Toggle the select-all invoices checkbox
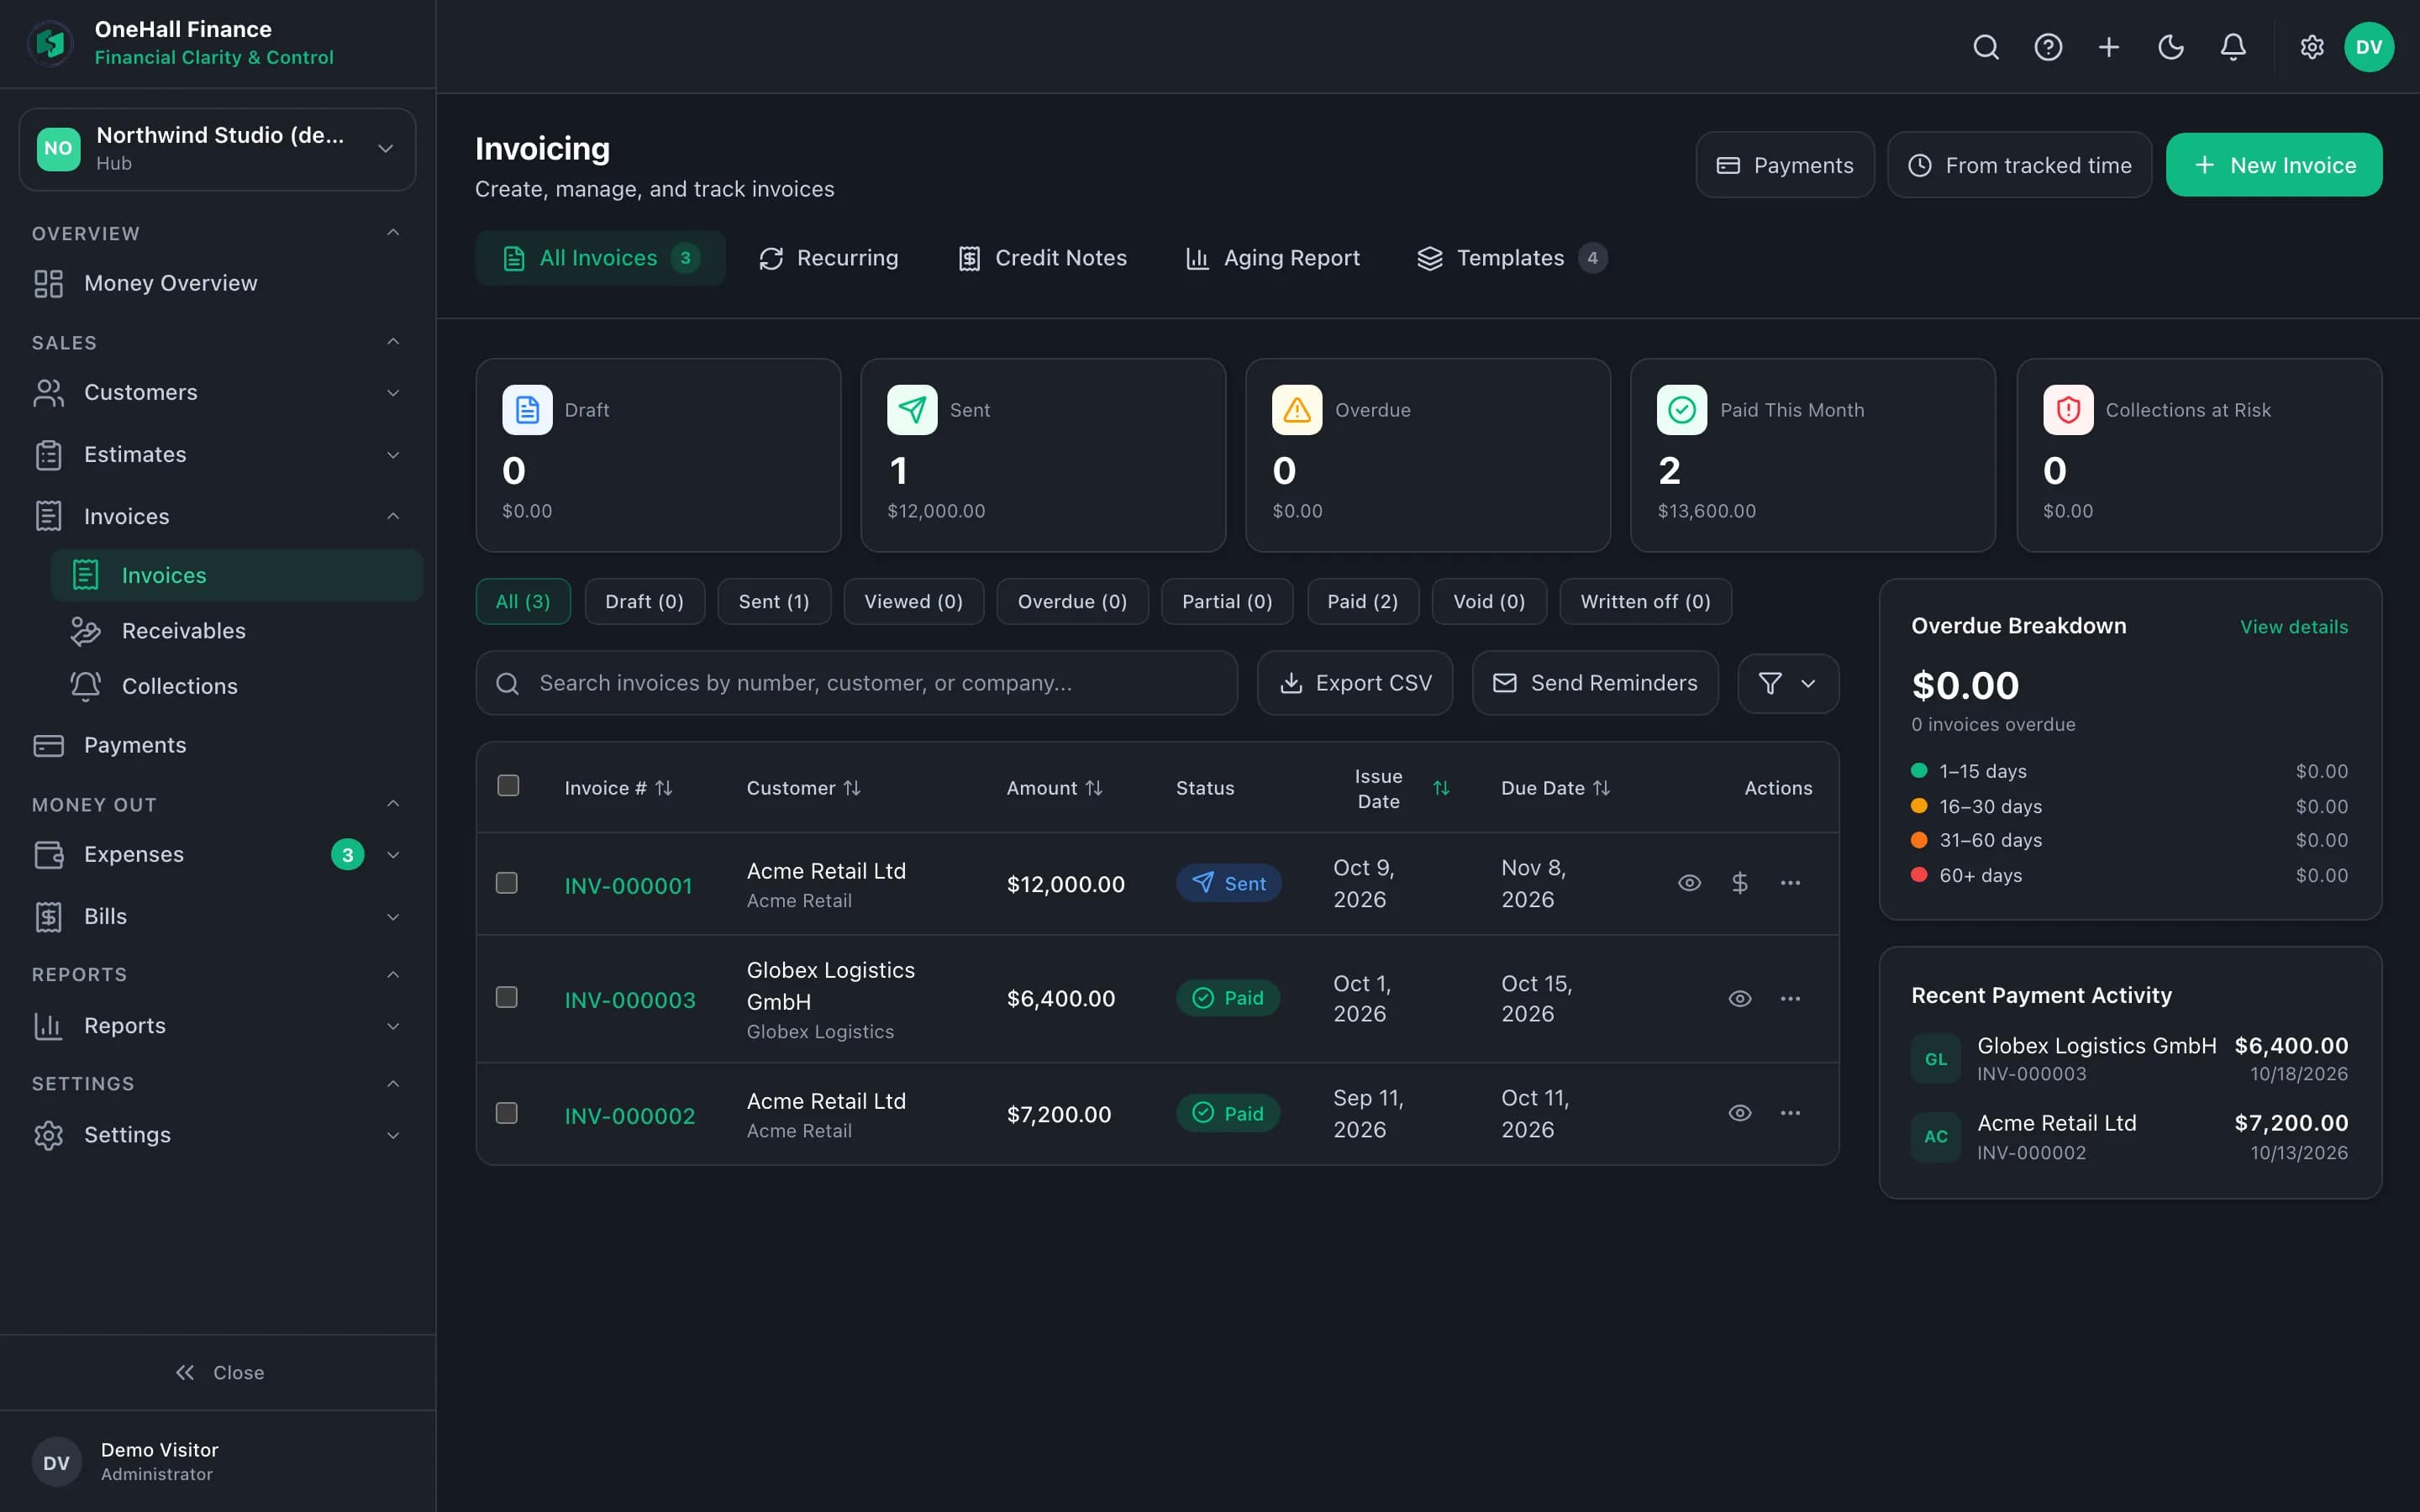 (508, 786)
